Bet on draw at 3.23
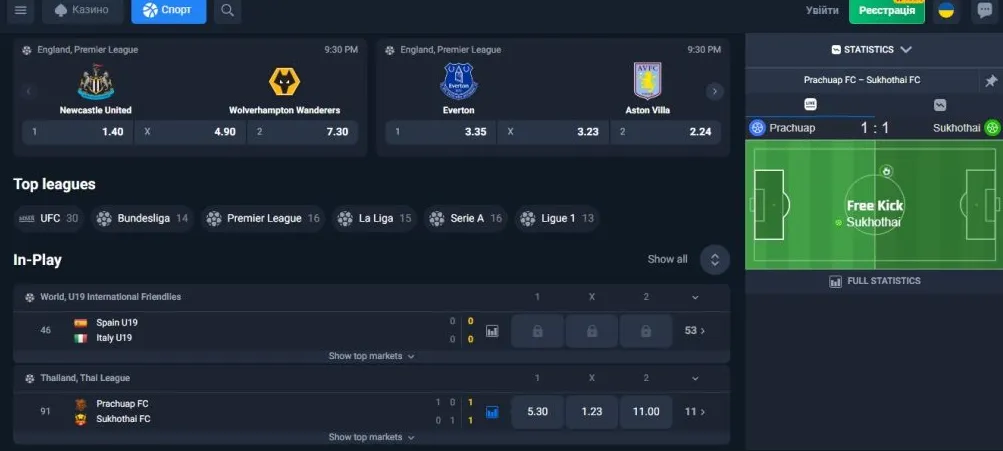Viewport: 1003px width, 451px height. (x=553, y=132)
